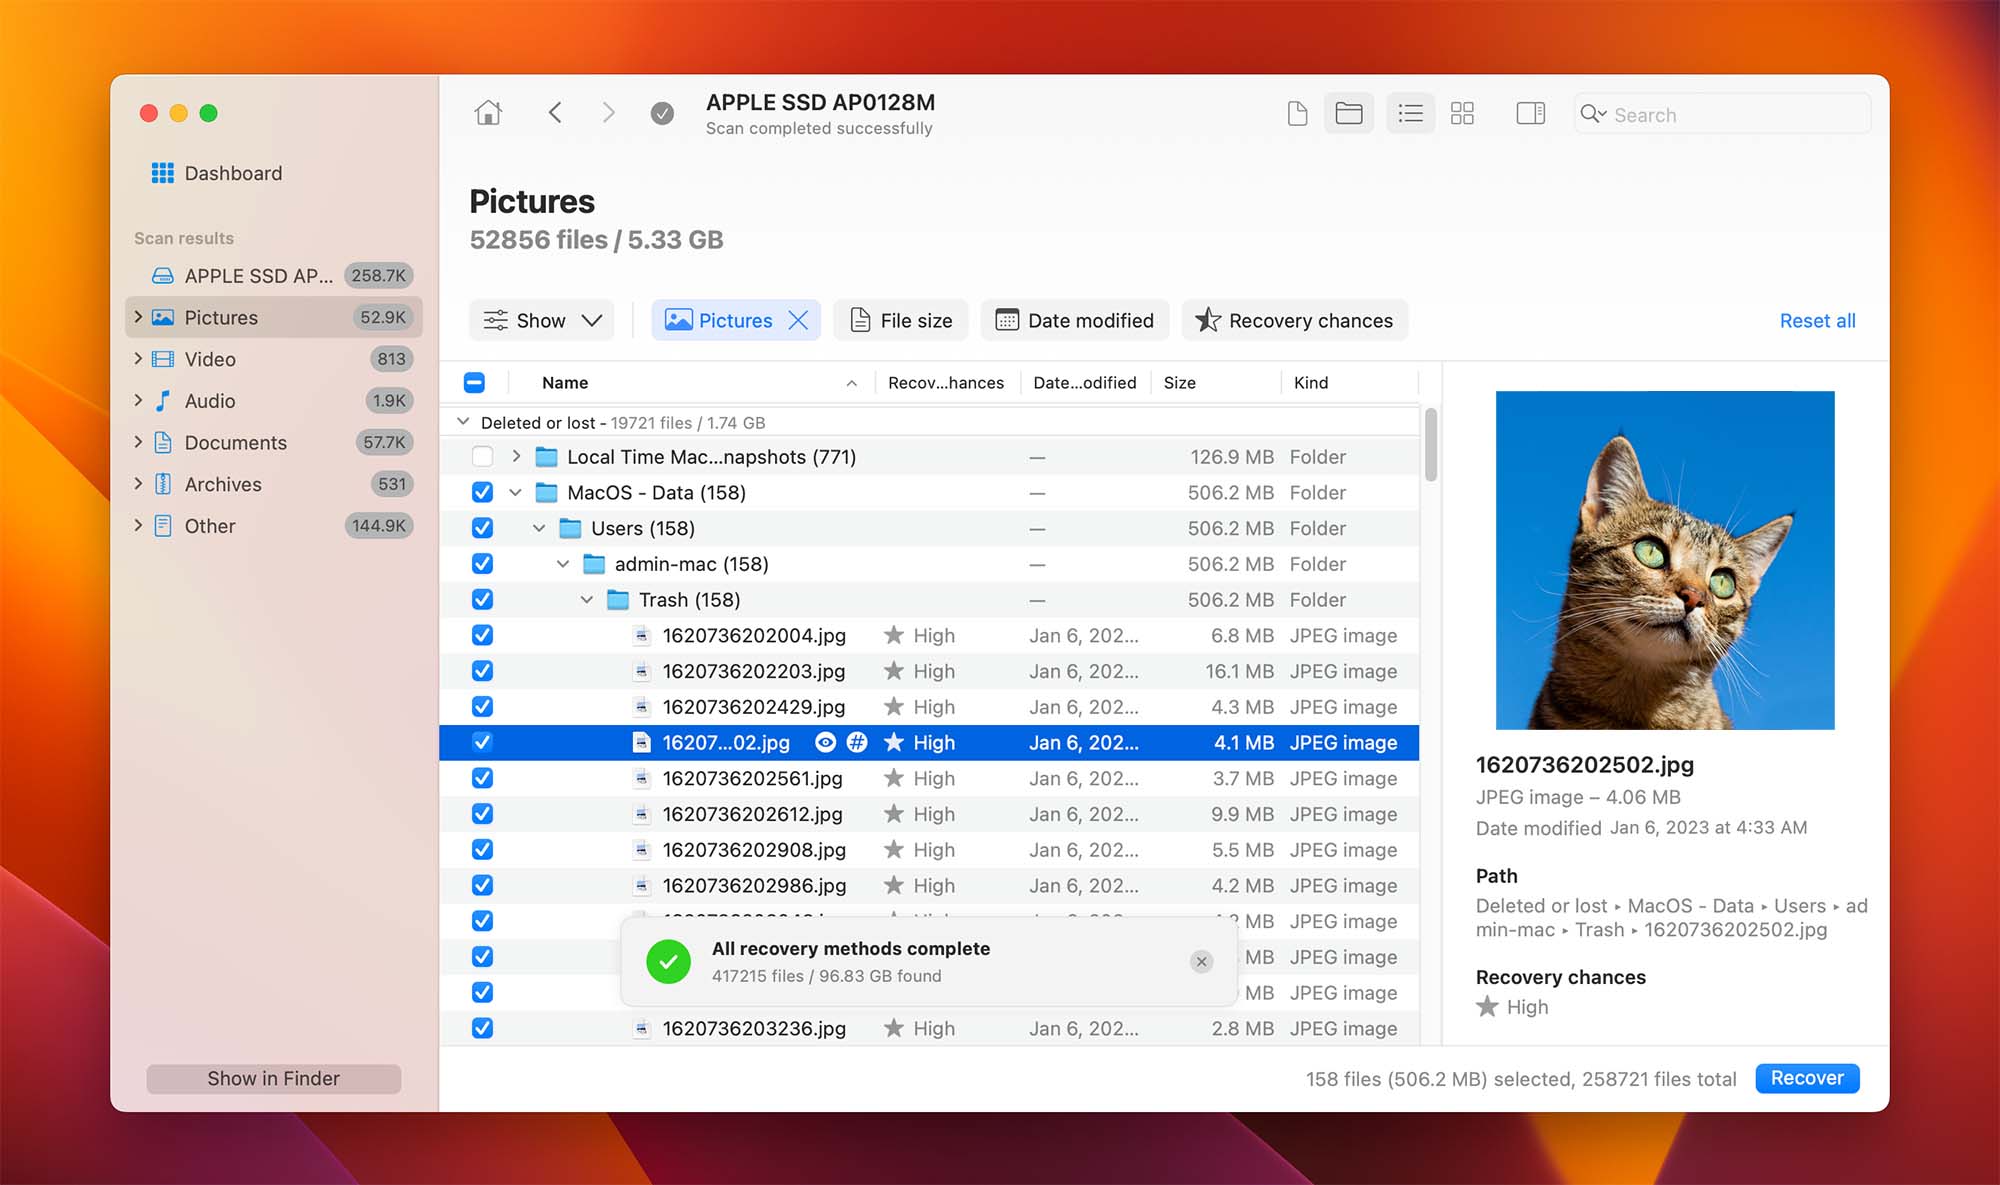Uncheck the admin-mac (158) checkbox
Screen dimensions: 2000x1185
click(x=482, y=564)
